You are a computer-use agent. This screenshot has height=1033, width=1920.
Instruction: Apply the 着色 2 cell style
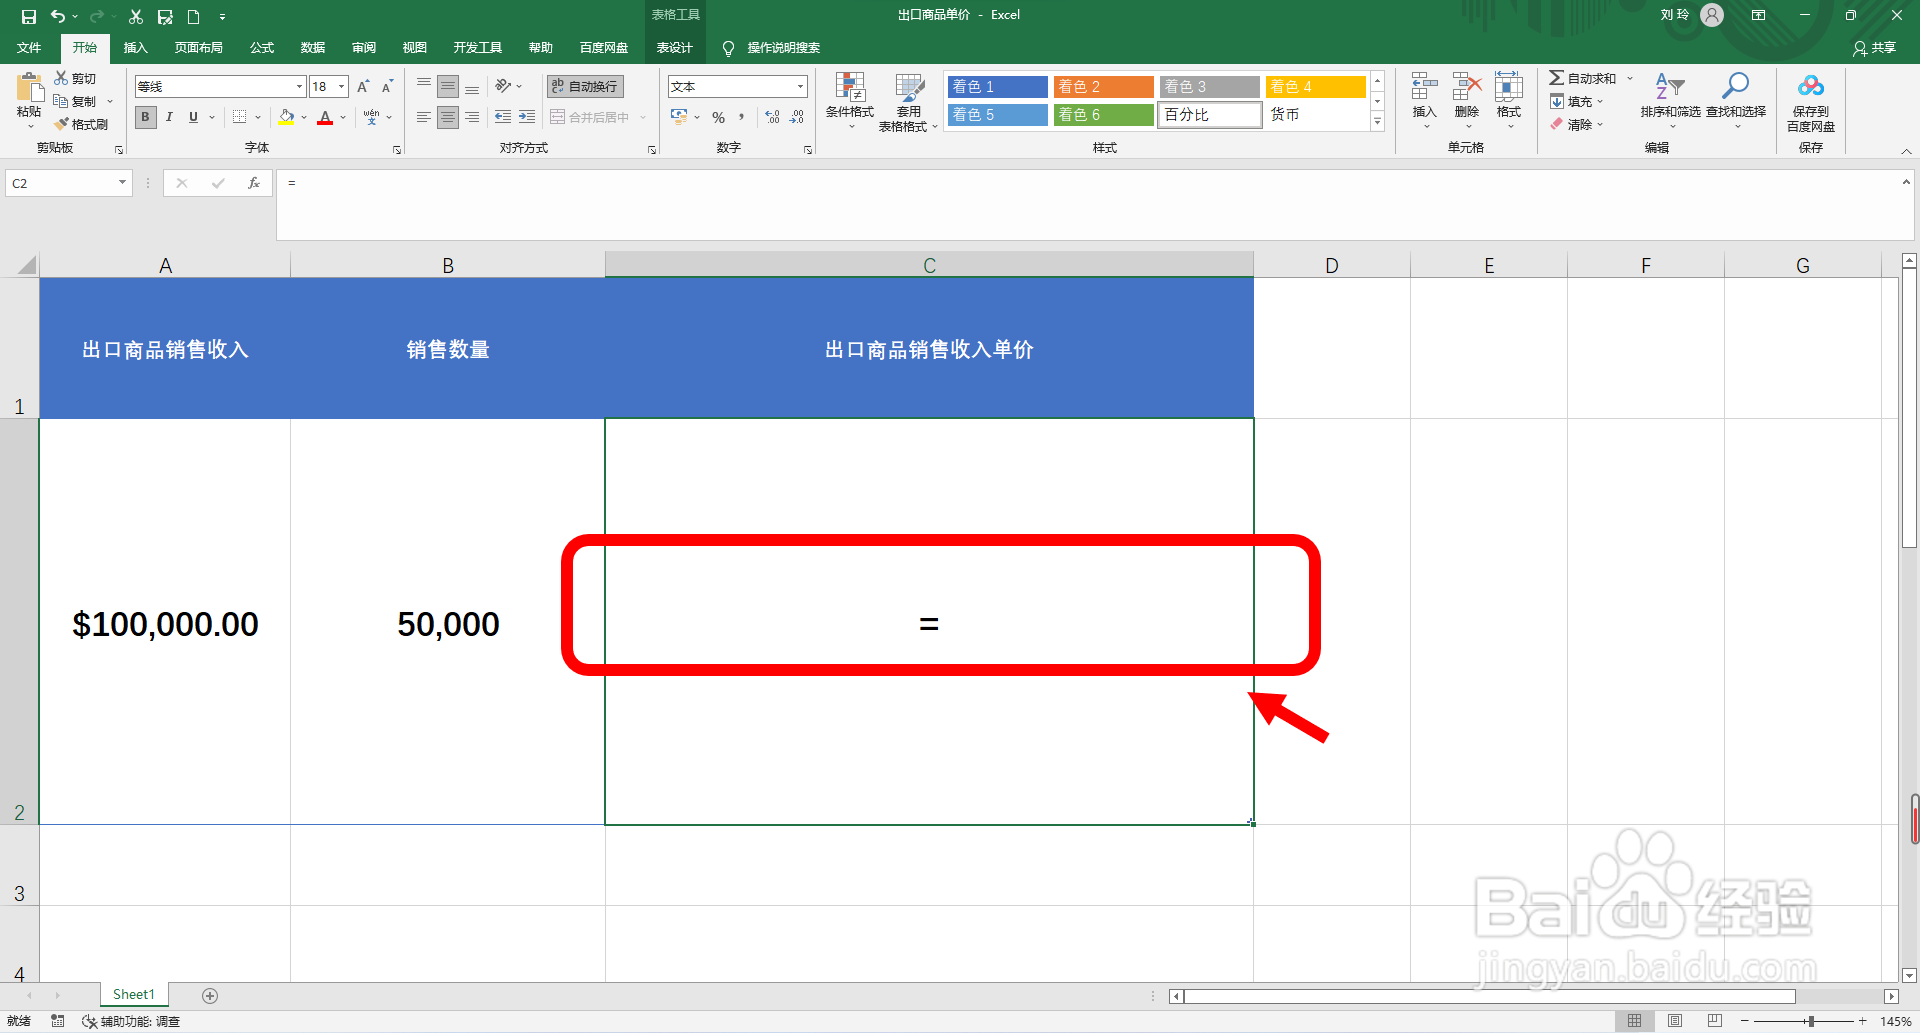coord(1103,87)
